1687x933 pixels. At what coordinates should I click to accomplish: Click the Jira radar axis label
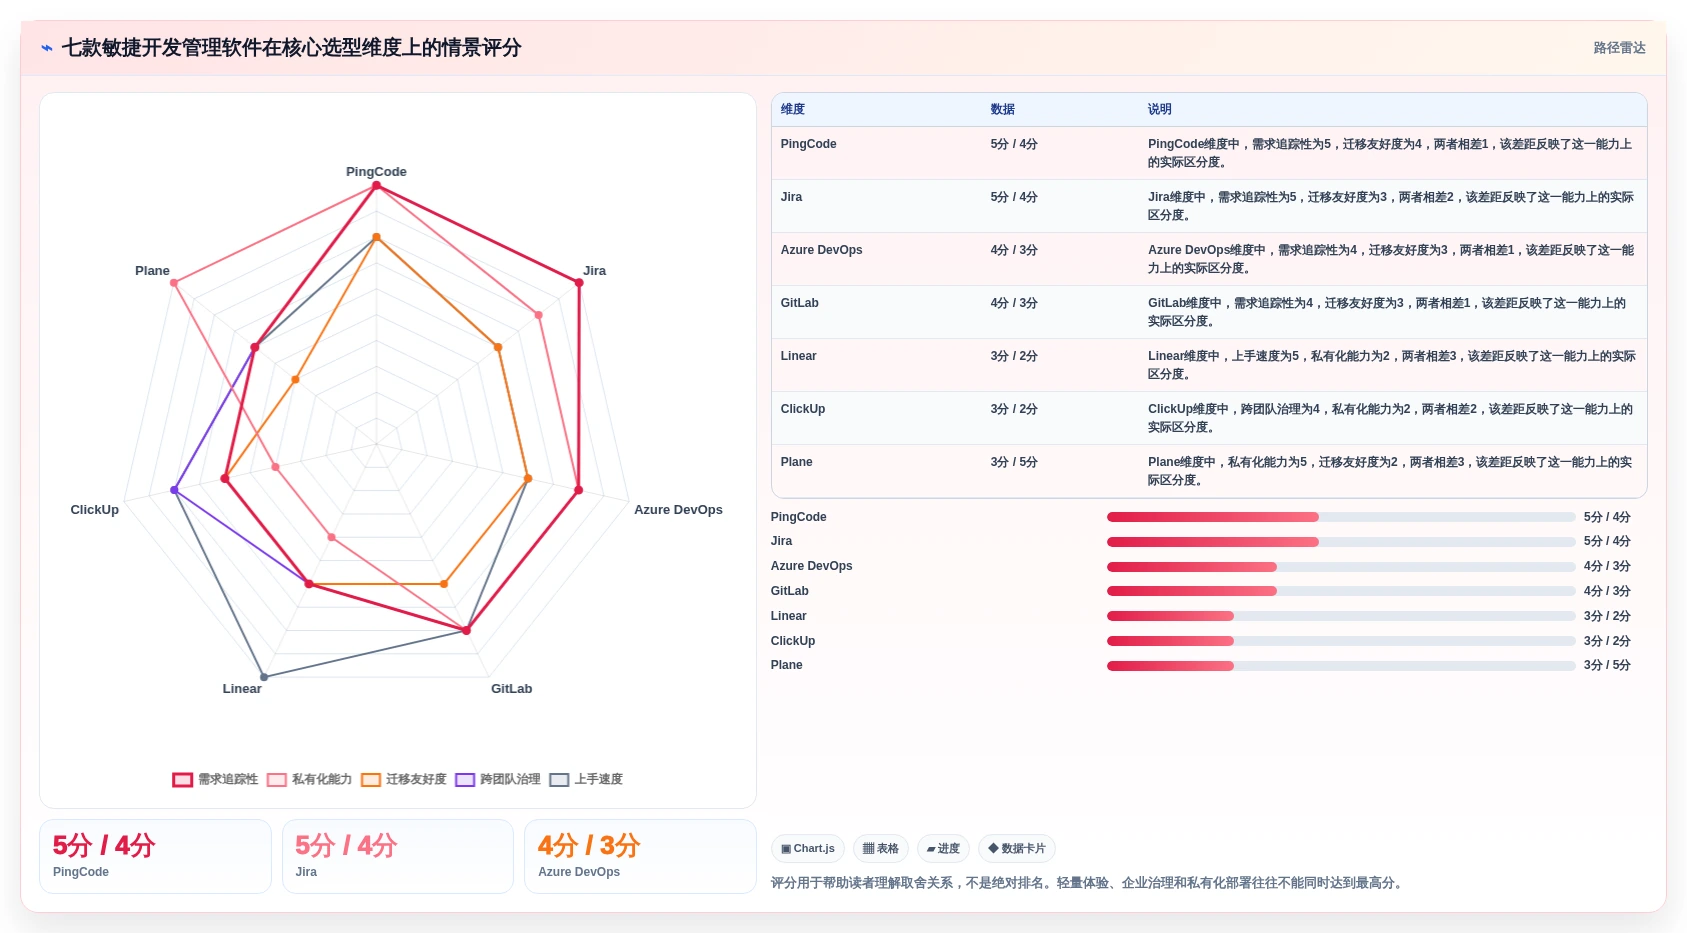595,271
